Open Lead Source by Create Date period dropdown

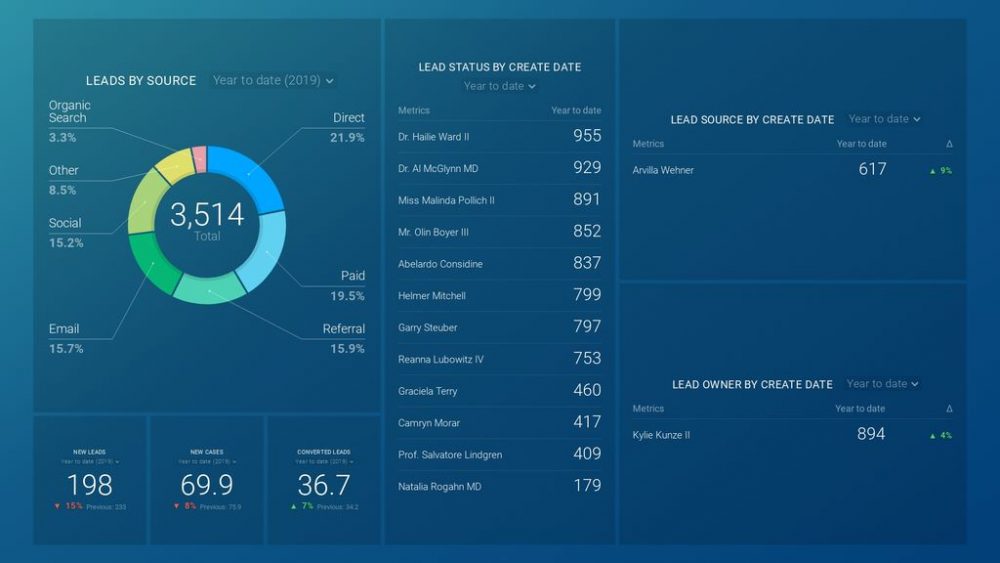tap(884, 119)
